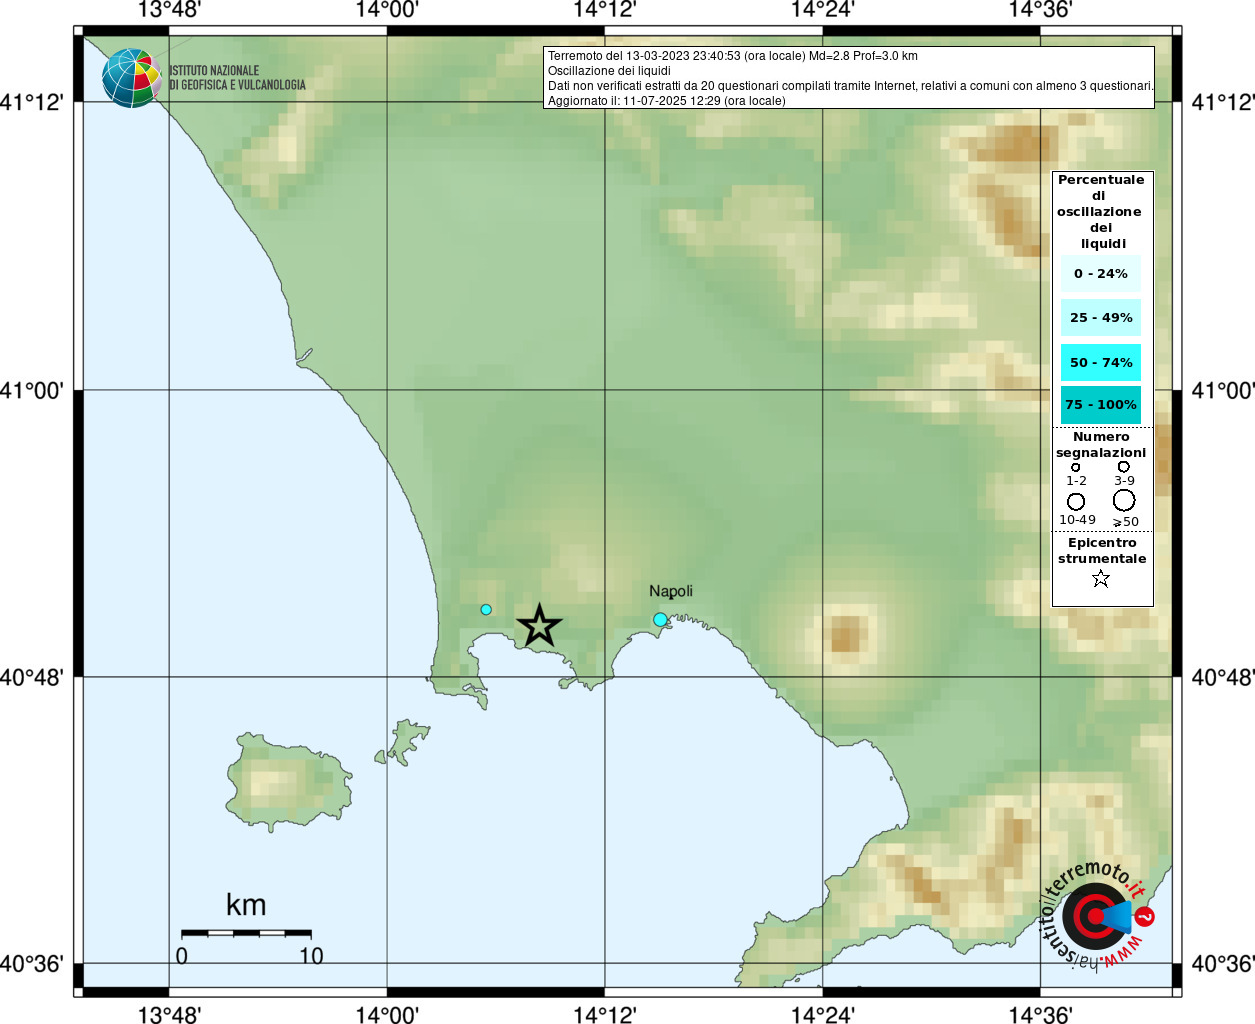Click the Terremoto del 13-03-2023 header line

pyautogui.click(x=732, y=56)
